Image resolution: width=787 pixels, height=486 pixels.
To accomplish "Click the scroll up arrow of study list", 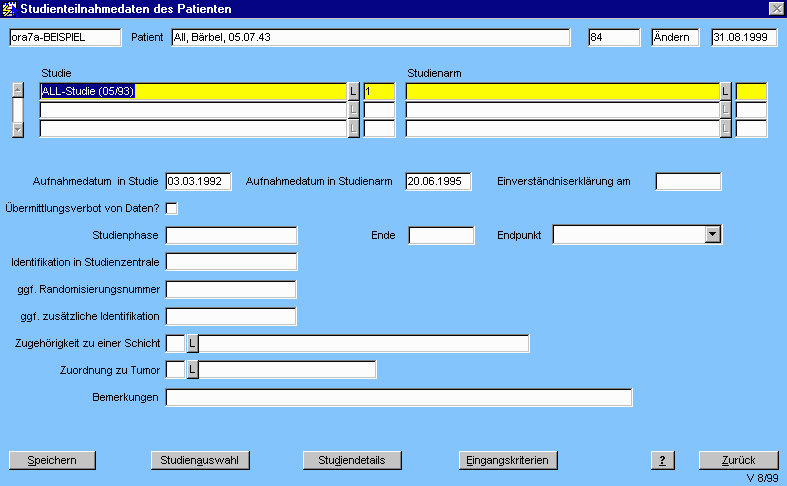I will coord(17,88).
